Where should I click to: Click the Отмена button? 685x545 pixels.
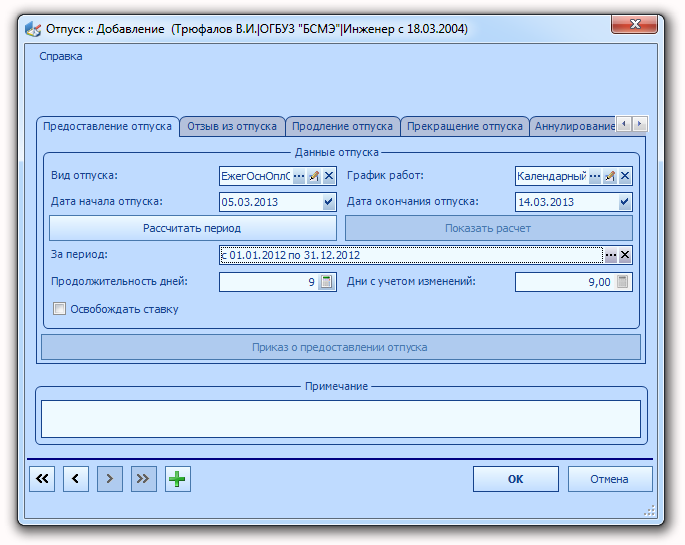(610, 479)
